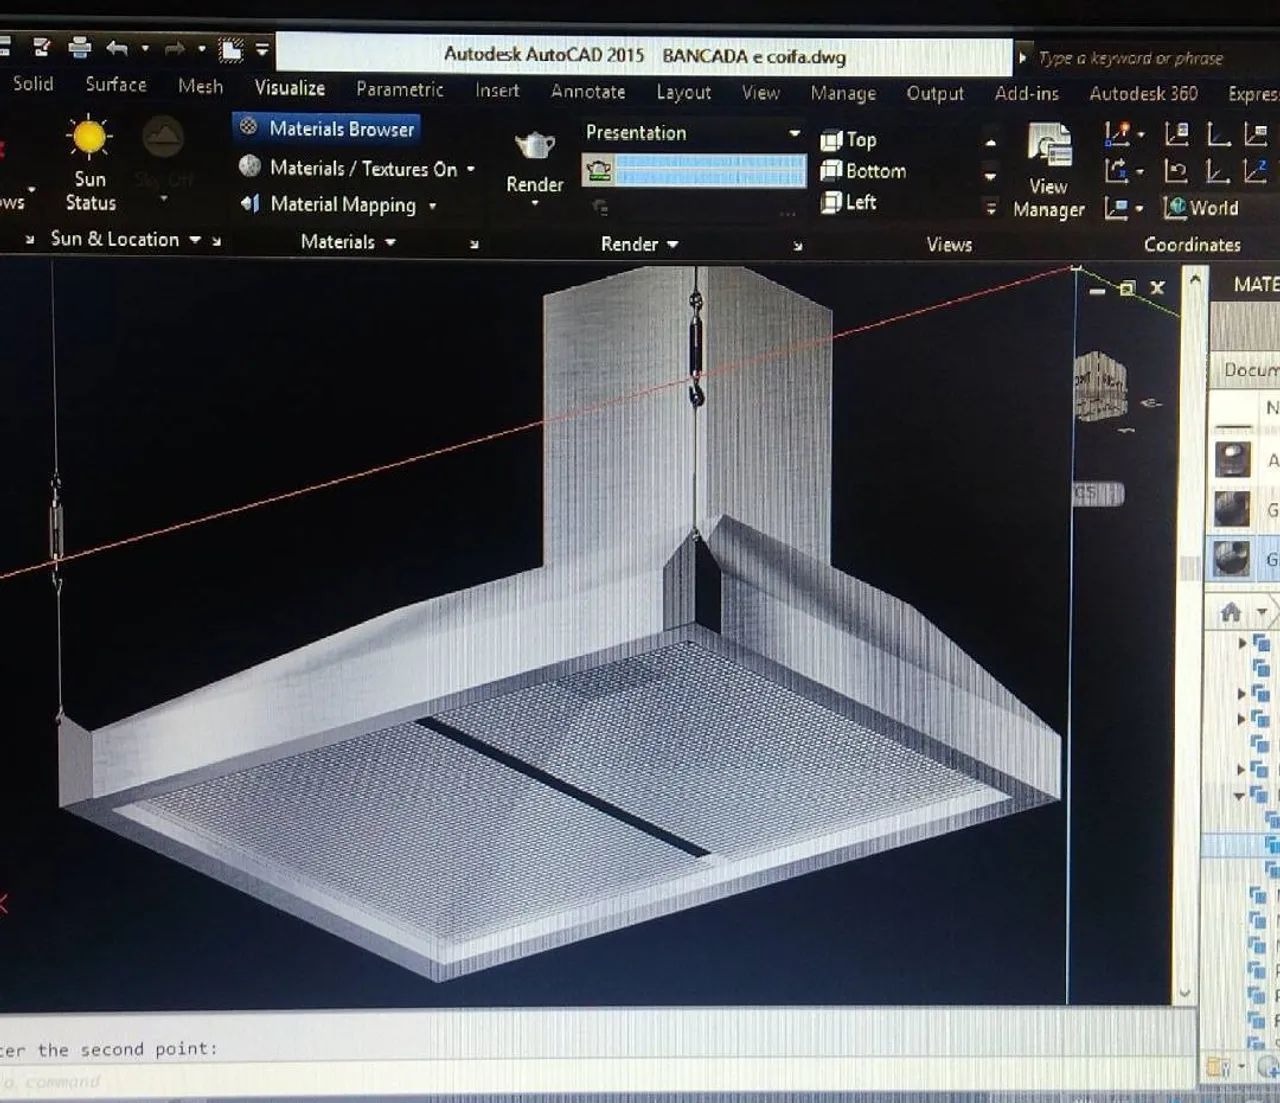Click the Z-axis vector UCS icon
1280x1103 pixels.
point(1255,171)
